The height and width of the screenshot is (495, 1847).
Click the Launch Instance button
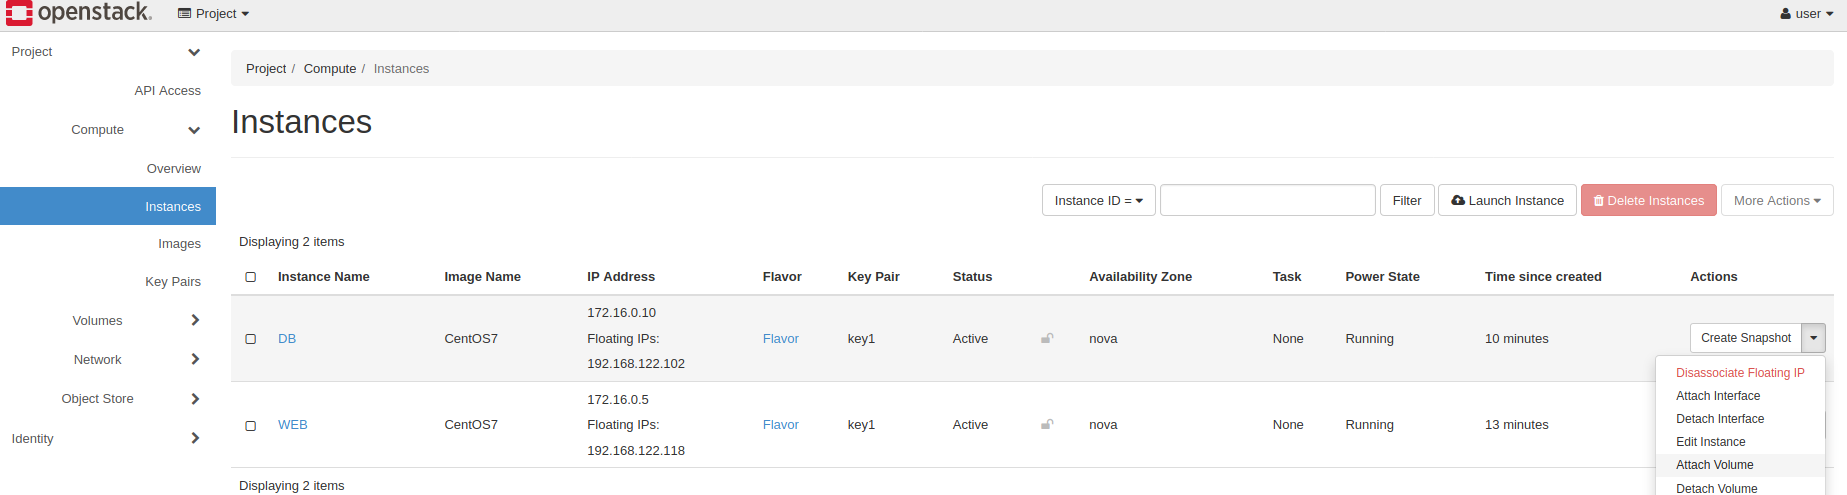tap(1507, 200)
